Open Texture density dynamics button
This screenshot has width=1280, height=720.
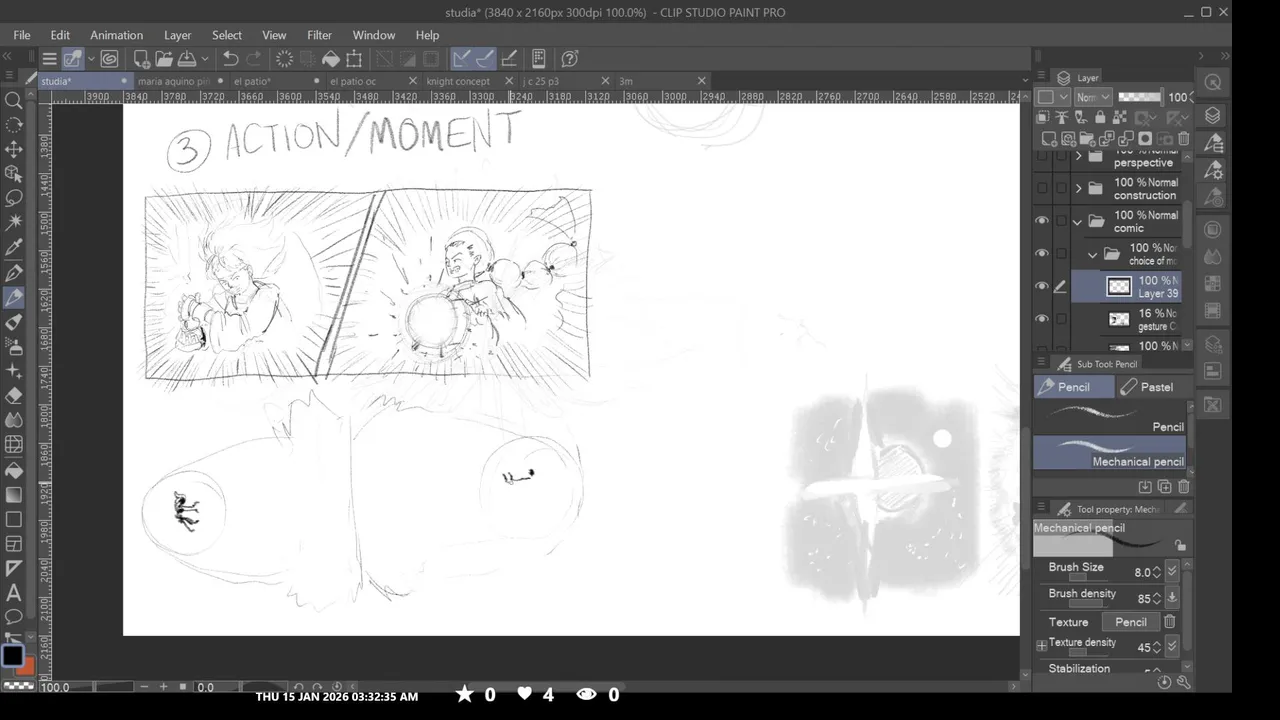(x=1172, y=647)
